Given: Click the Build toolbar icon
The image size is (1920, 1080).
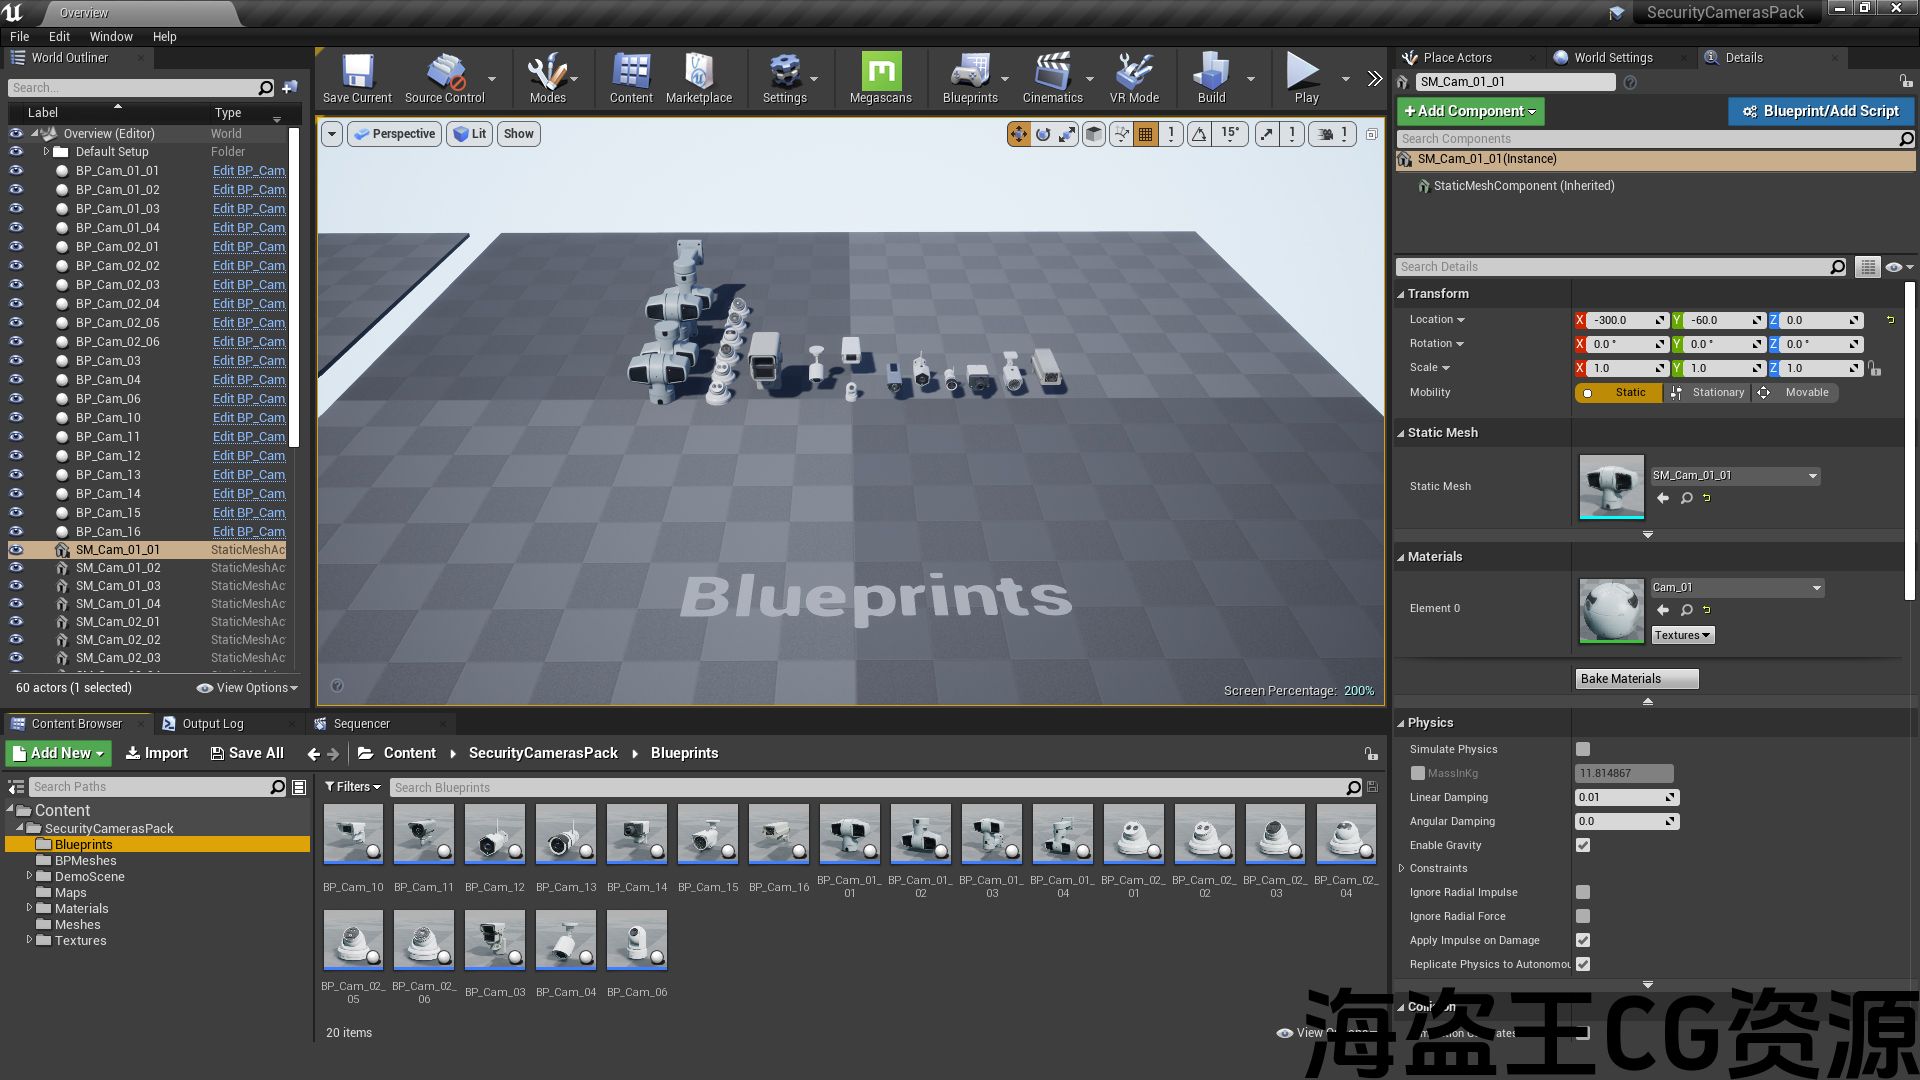Looking at the screenshot, I should point(1211,78).
